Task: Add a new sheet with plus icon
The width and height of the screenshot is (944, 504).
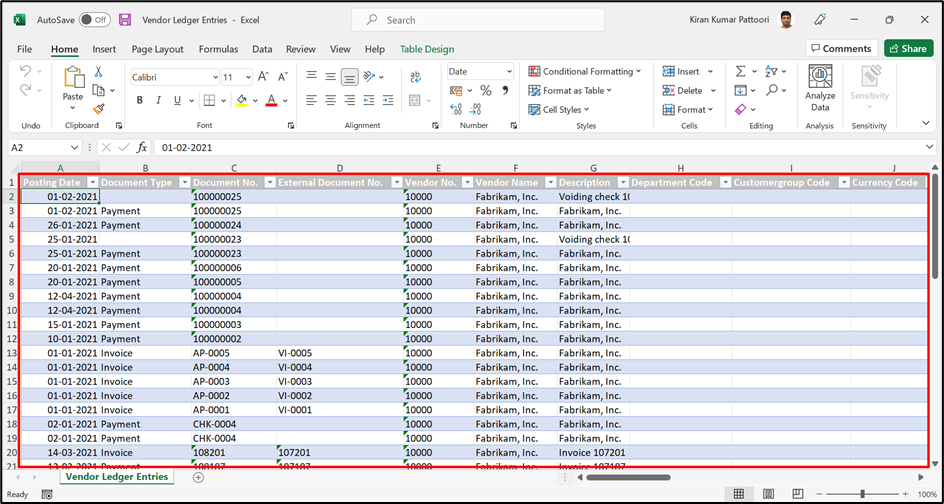Action: click(198, 478)
